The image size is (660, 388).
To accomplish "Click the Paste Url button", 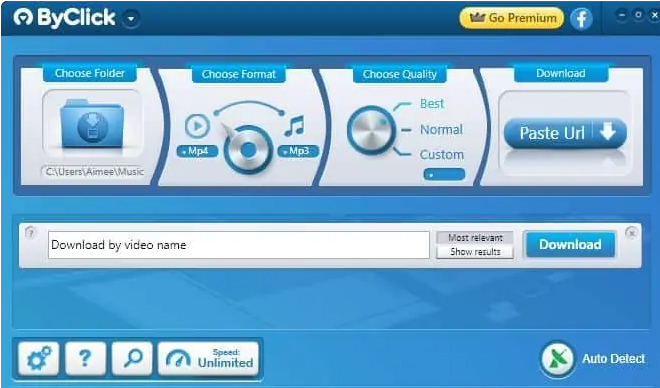I will point(565,133).
